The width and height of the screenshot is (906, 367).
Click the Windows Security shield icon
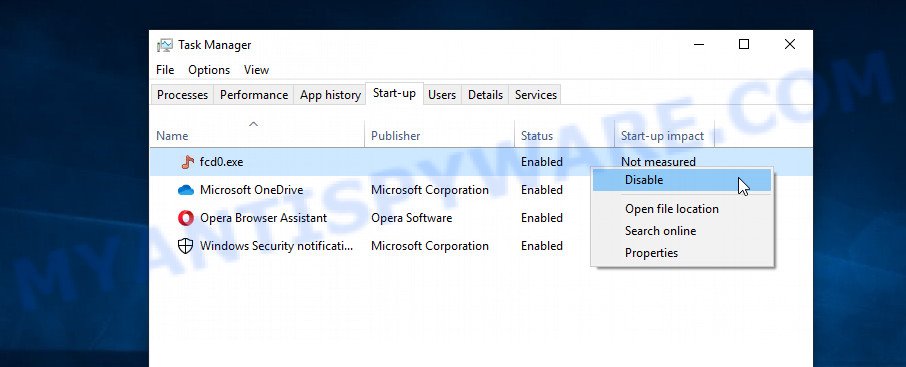[x=185, y=246]
